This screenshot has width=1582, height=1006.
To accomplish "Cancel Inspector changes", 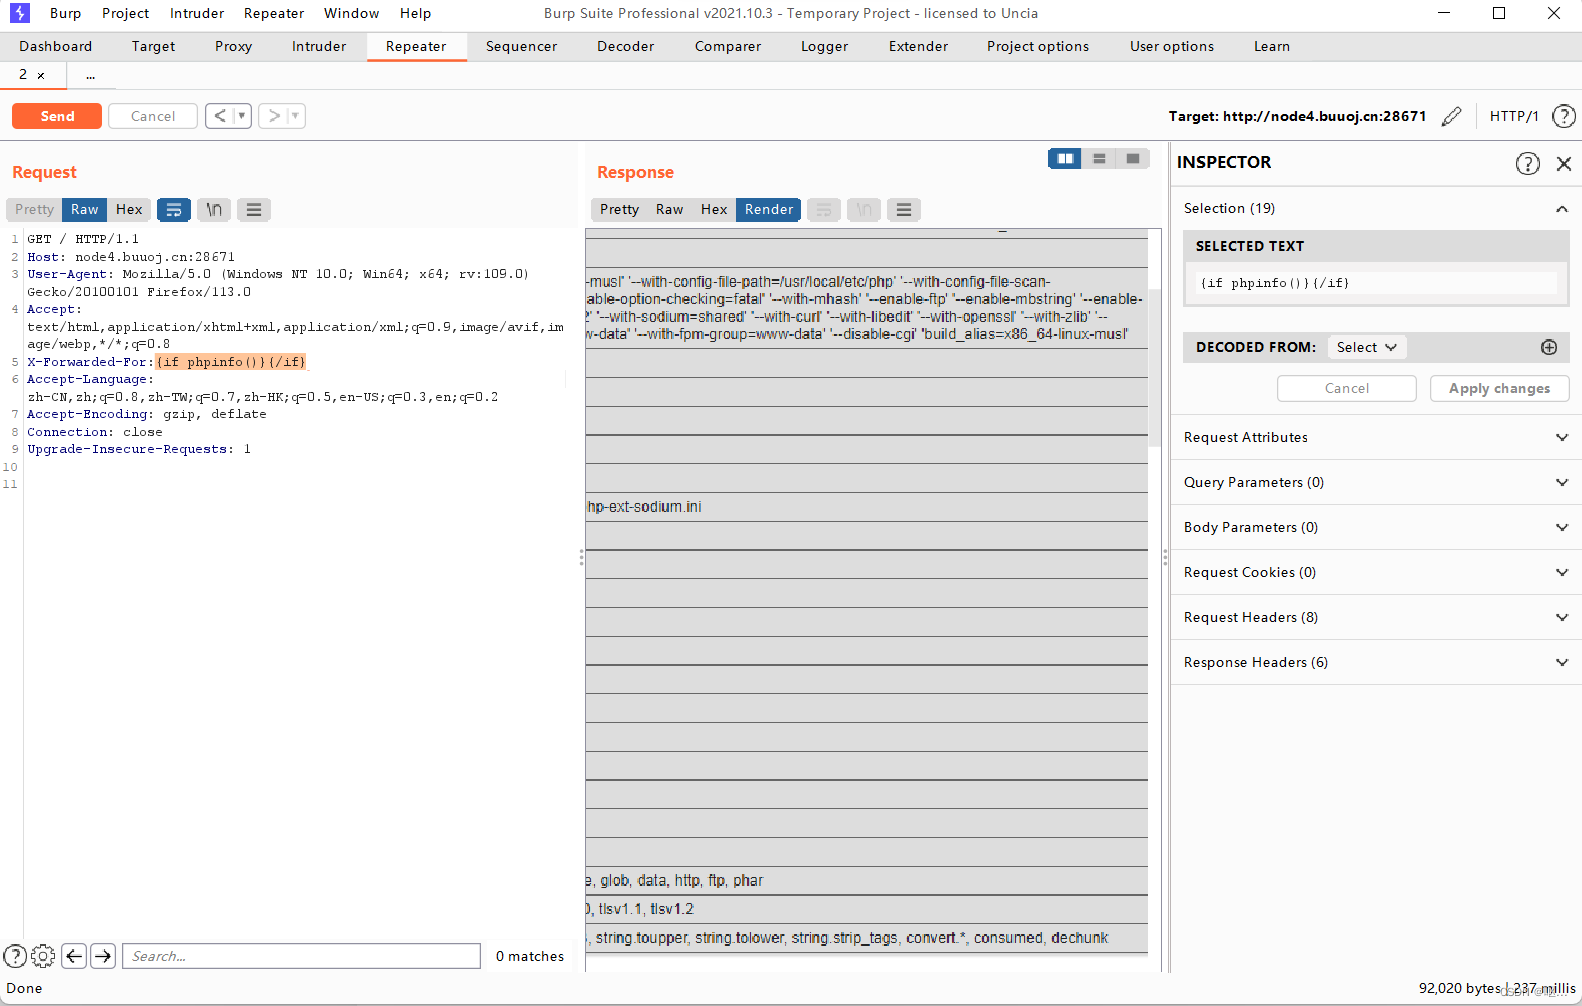I will [x=1347, y=388].
